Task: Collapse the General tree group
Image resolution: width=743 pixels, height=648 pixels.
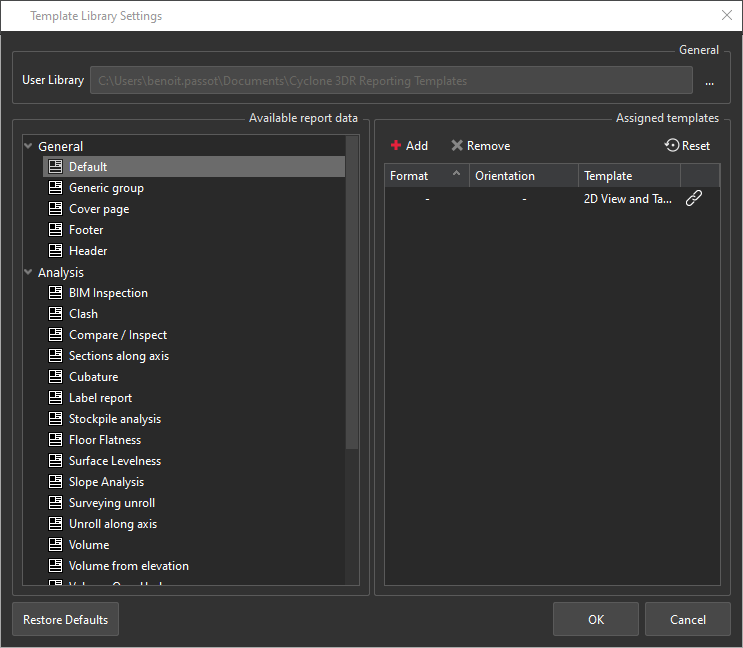Action: (28, 147)
